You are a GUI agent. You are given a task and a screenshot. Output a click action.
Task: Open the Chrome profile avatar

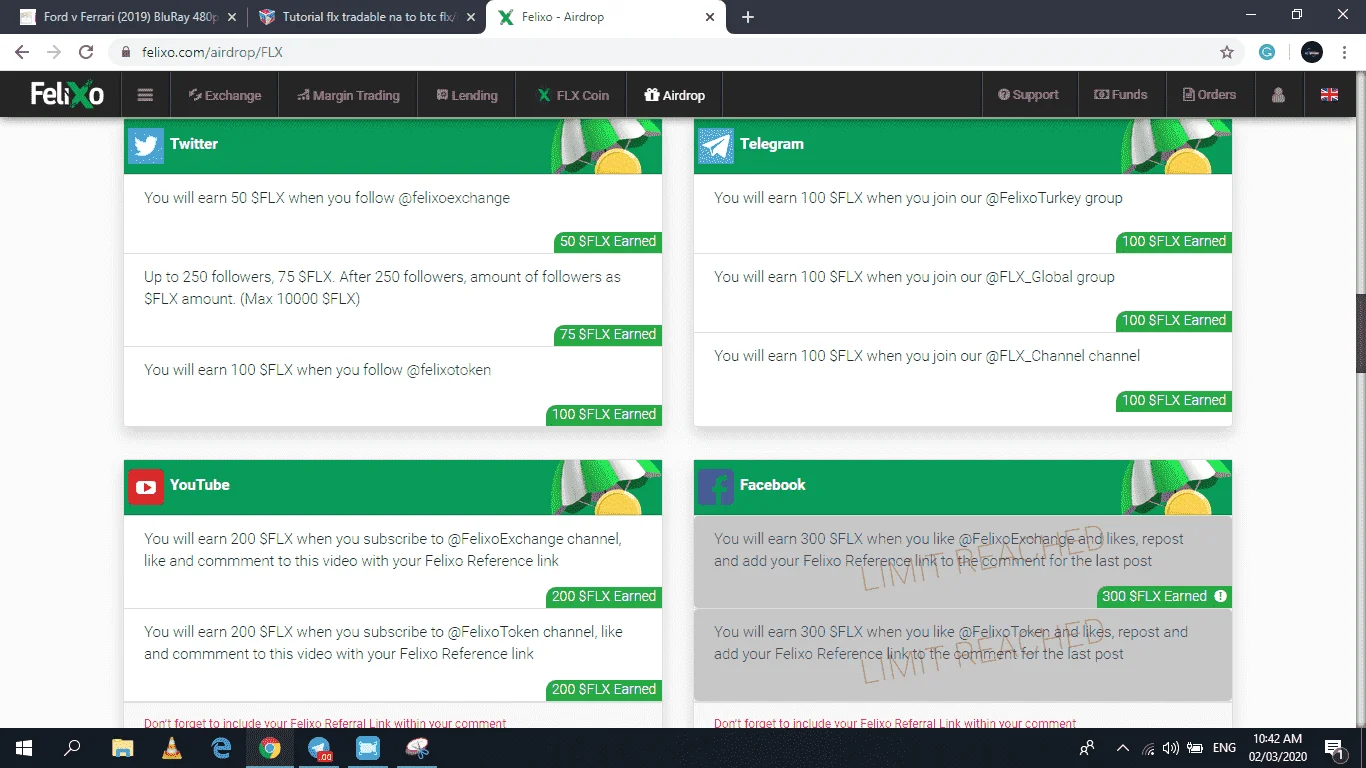tap(1312, 52)
